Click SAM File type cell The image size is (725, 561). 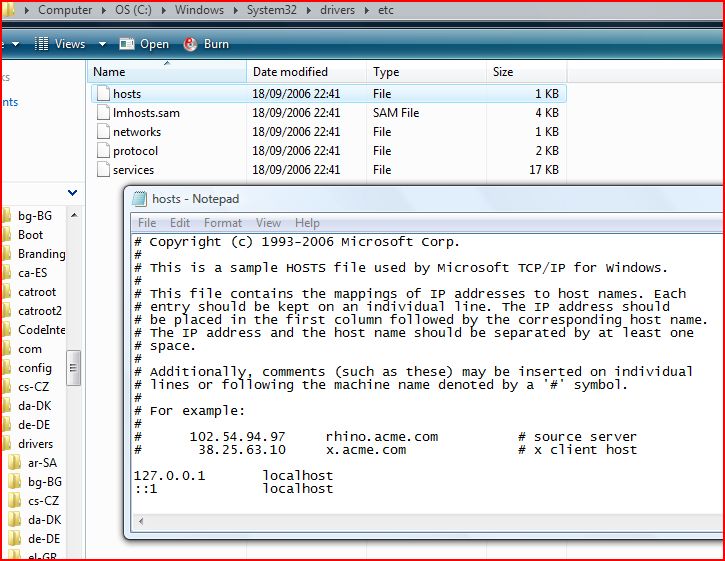coord(396,113)
